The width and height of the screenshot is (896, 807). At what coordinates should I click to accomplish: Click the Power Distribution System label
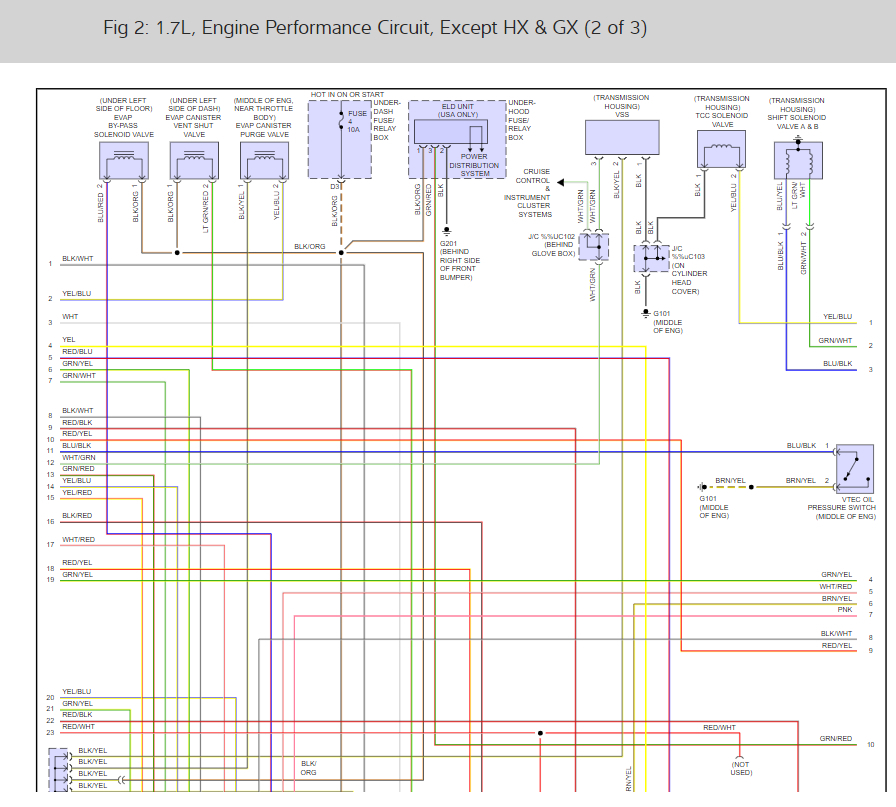pos(474,165)
